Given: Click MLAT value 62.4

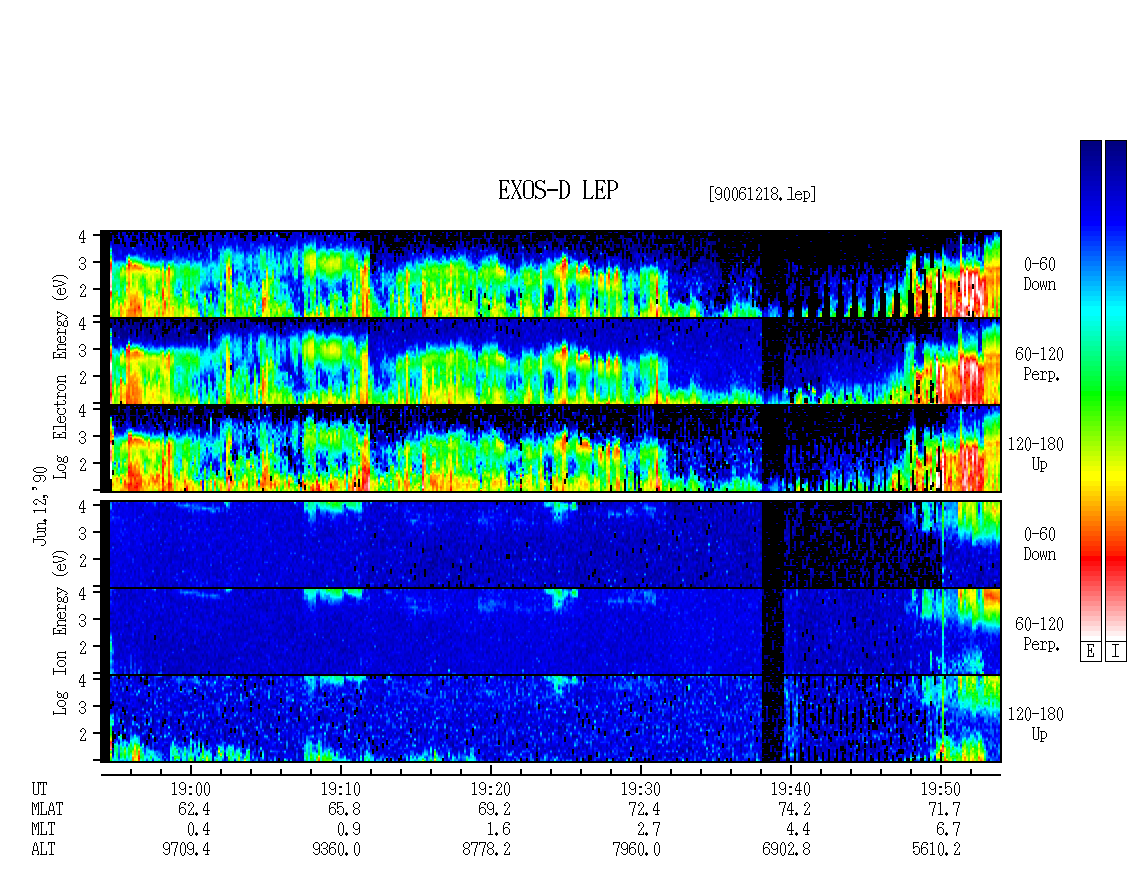Looking at the screenshot, I should pyautogui.click(x=194, y=809).
